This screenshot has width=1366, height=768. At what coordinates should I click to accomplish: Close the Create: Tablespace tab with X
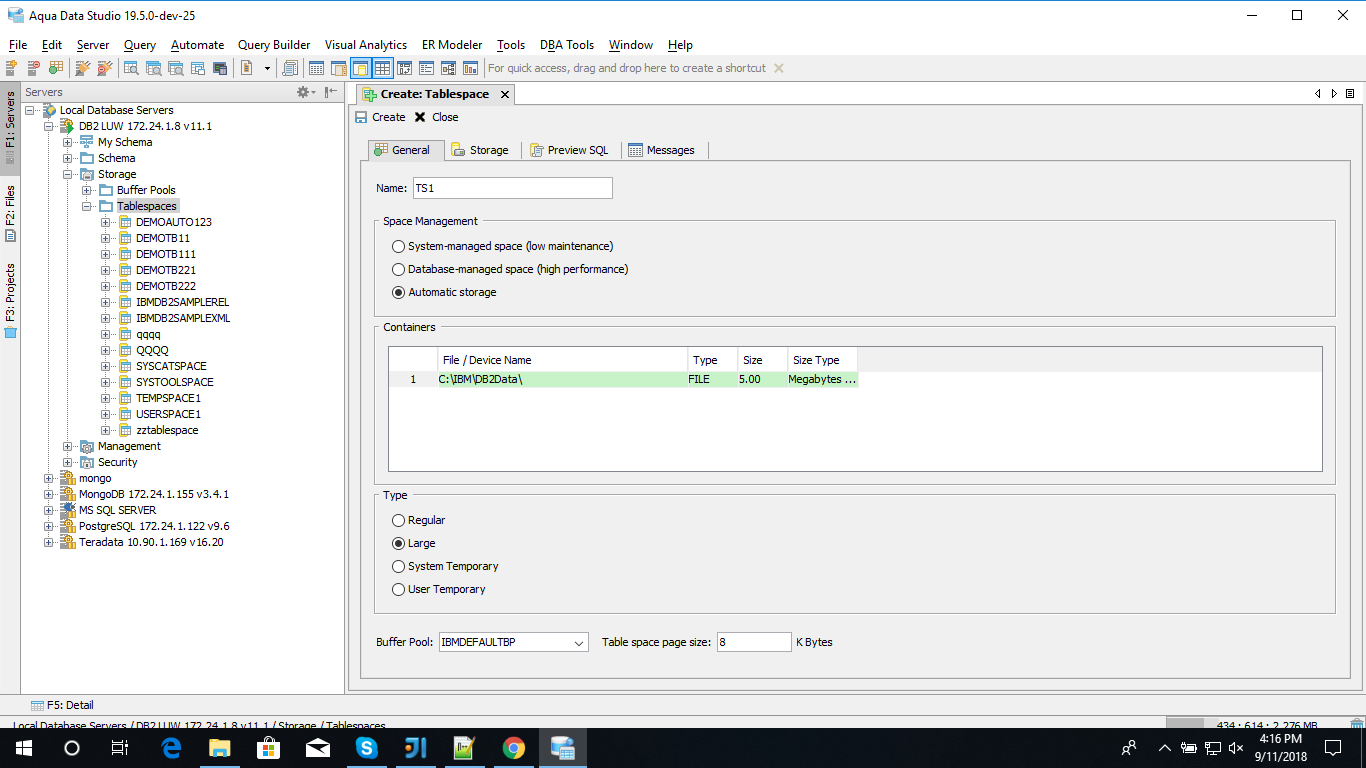tap(505, 94)
